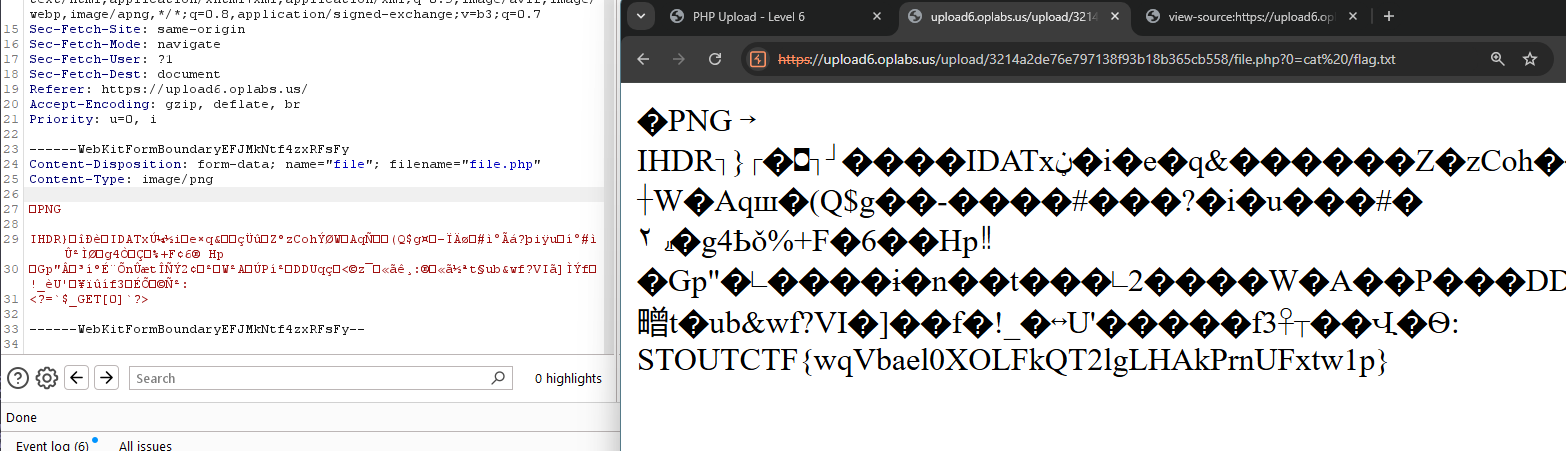Select the upload6.oplabs.us/upload tab
The height and width of the screenshot is (451, 1566).
[1015, 16]
